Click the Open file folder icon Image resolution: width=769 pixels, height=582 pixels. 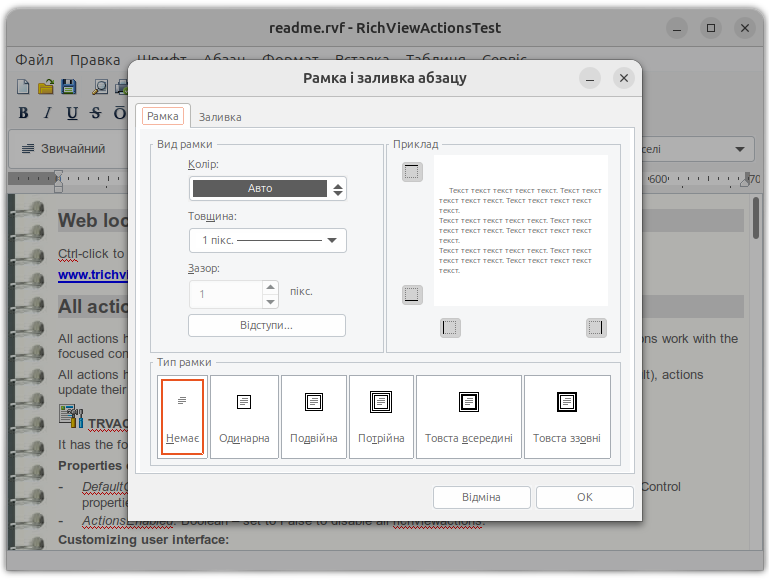click(x=46, y=87)
